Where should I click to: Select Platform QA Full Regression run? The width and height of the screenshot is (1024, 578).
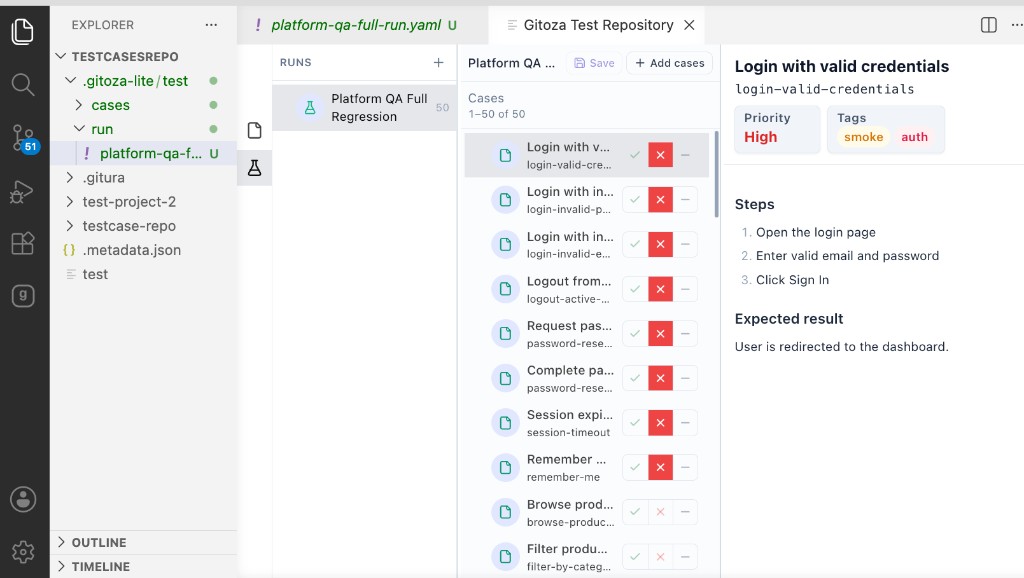coord(364,108)
